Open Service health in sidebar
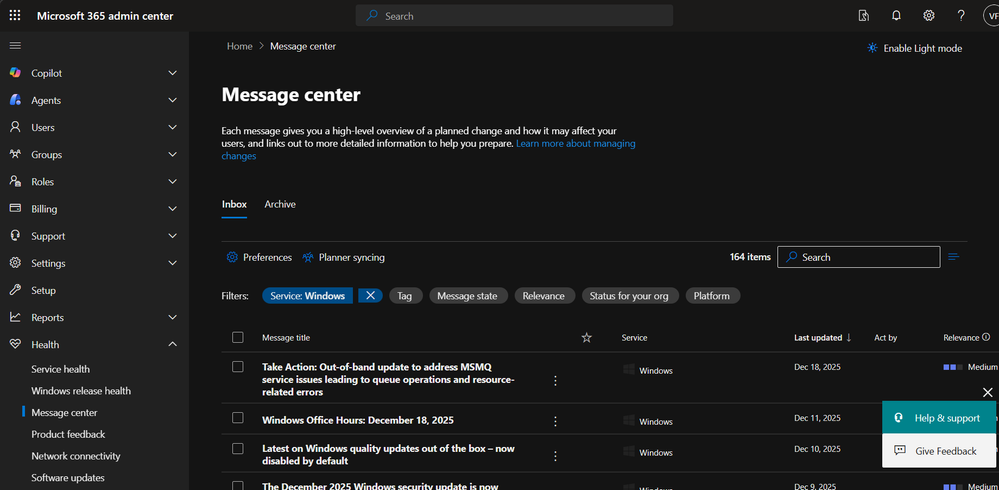The width and height of the screenshot is (999, 490). point(61,369)
